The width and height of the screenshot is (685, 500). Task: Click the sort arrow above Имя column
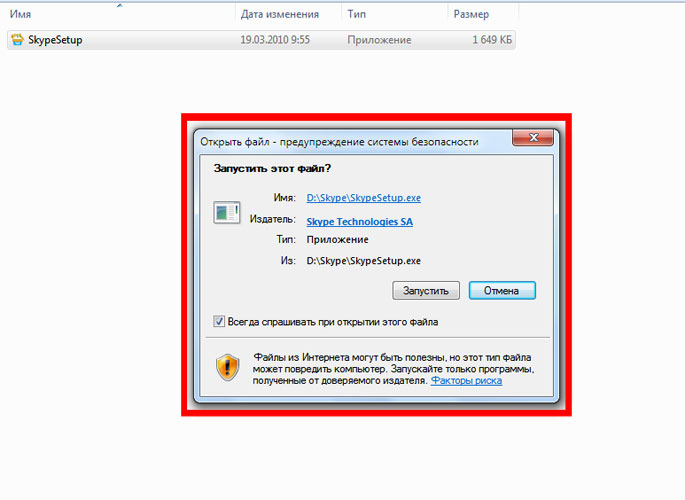click(x=119, y=5)
